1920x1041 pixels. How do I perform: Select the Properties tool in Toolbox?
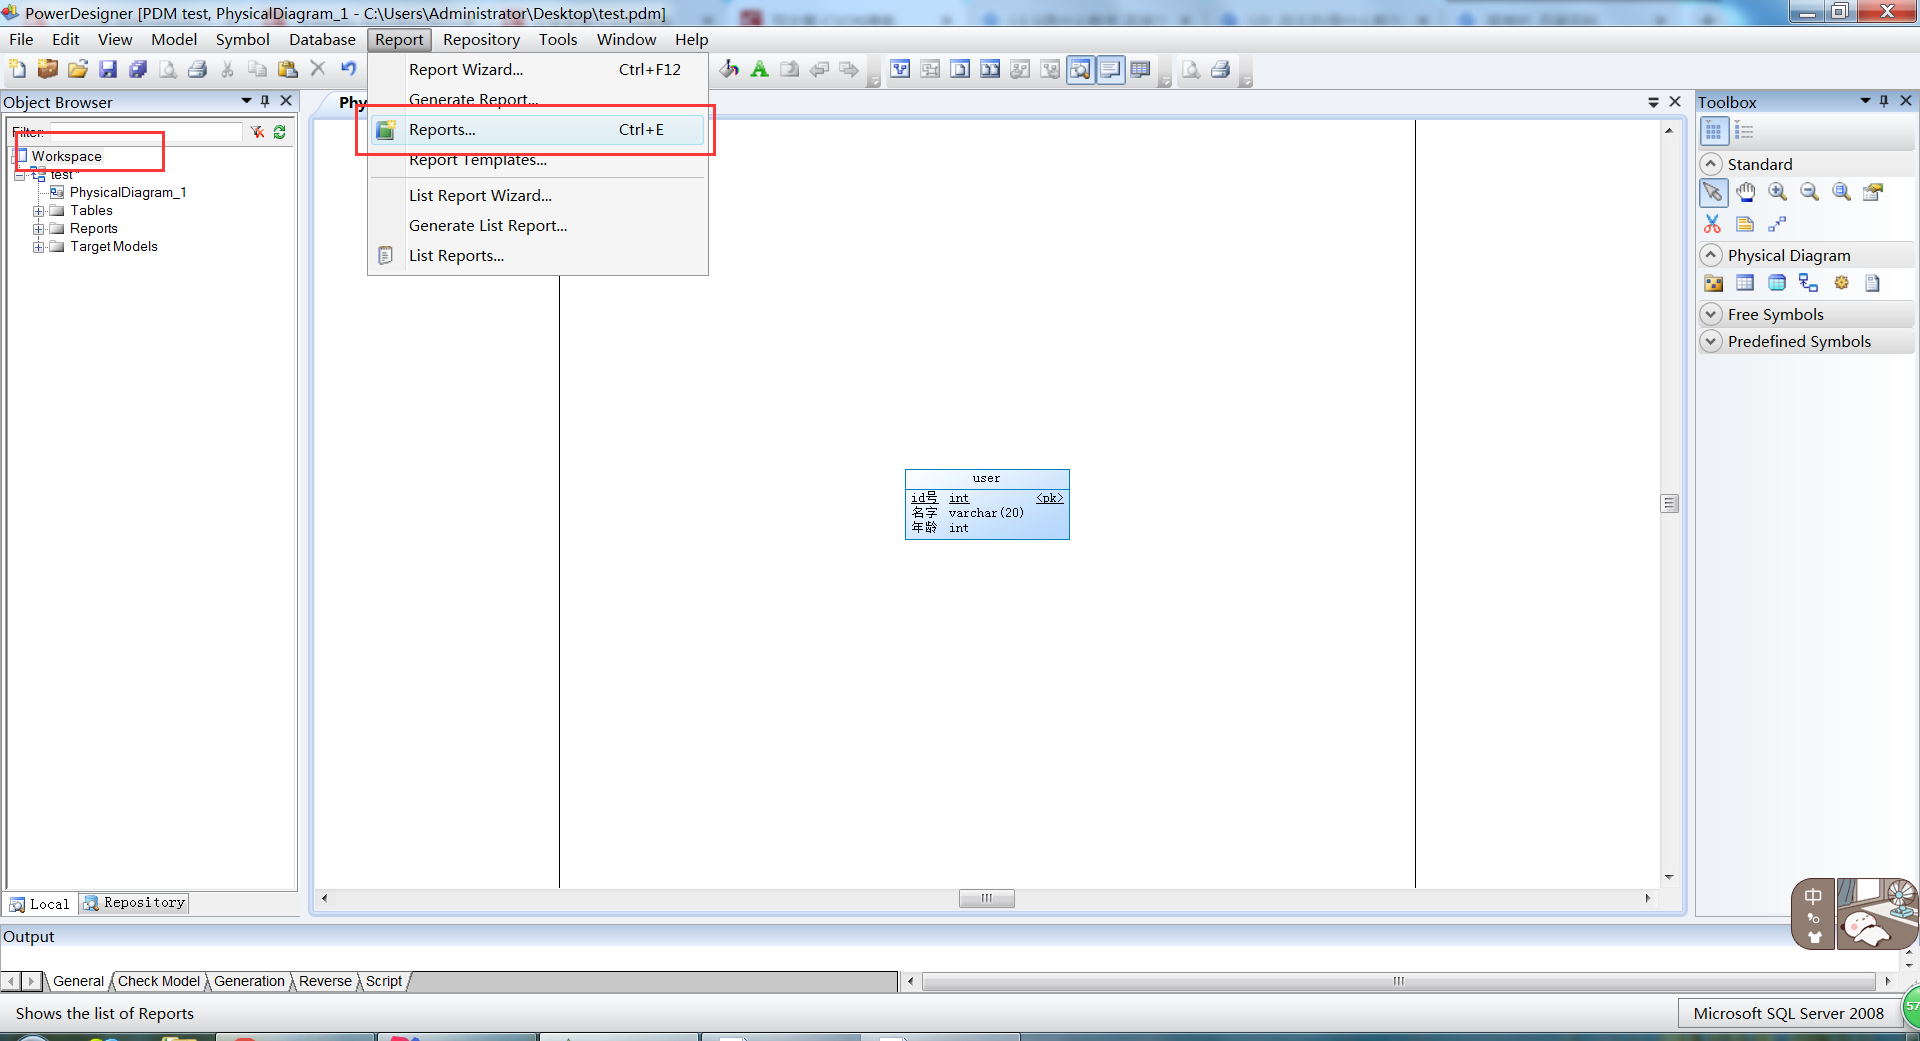coord(1873,192)
